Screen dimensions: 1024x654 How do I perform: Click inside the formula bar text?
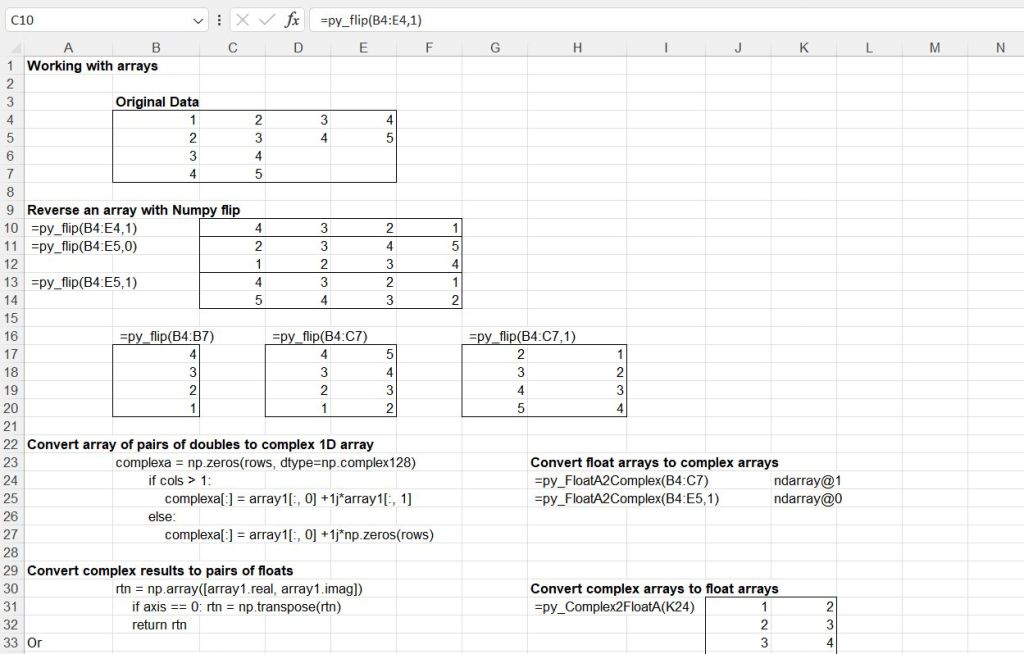point(600,20)
